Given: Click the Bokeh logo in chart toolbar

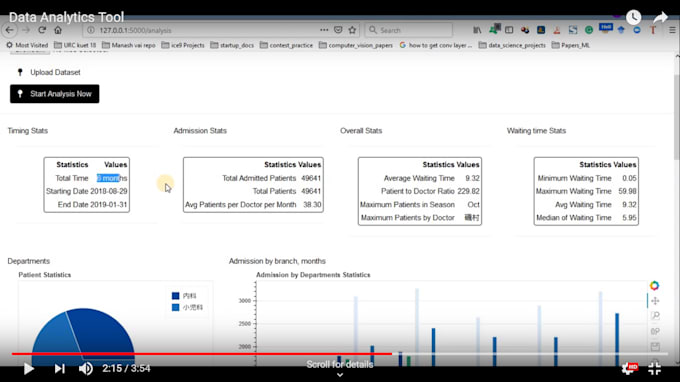Looking at the screenshot, I should click(654, 285).
